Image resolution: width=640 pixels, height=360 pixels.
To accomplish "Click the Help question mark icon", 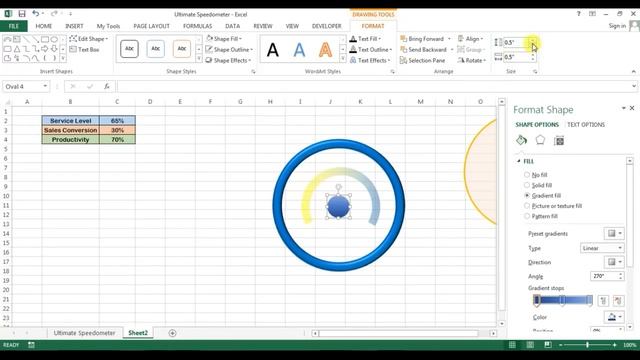I will click(x=578, y=14).
